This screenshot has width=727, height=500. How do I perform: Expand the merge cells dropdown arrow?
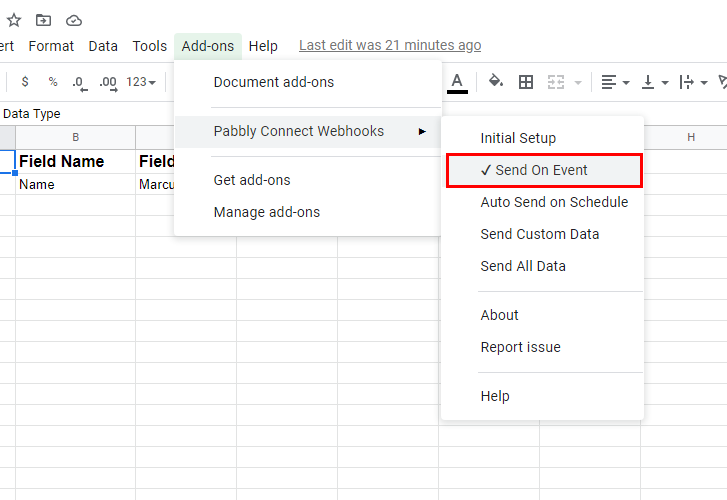point(578,83)
